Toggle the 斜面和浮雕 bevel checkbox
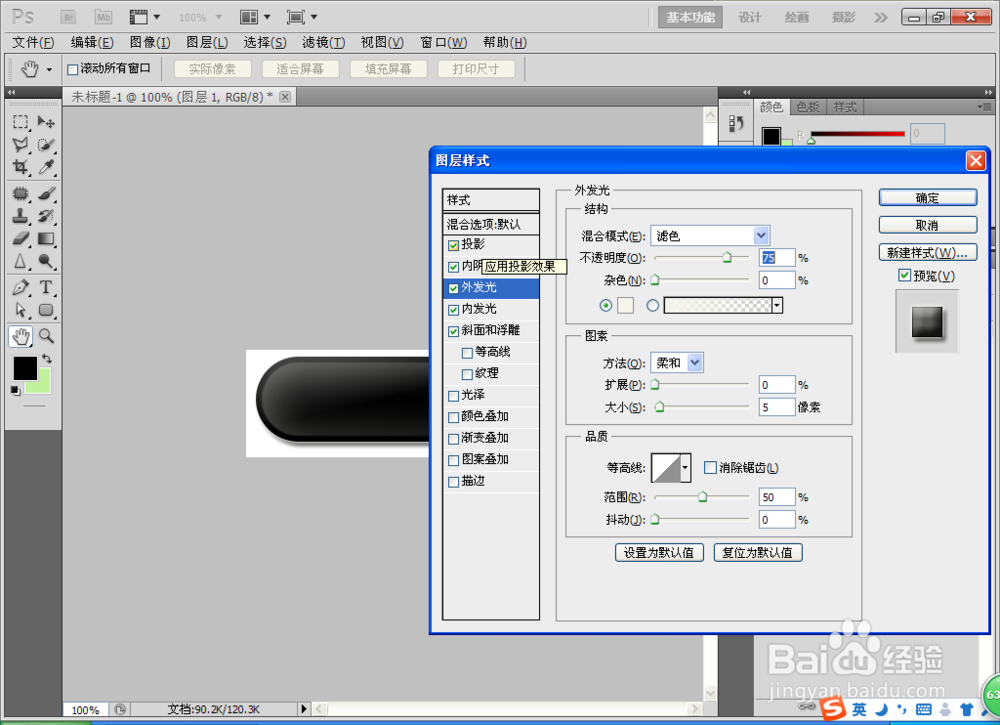The height and width of the screenshot is (725, 1000). click(x=453, y=332)
